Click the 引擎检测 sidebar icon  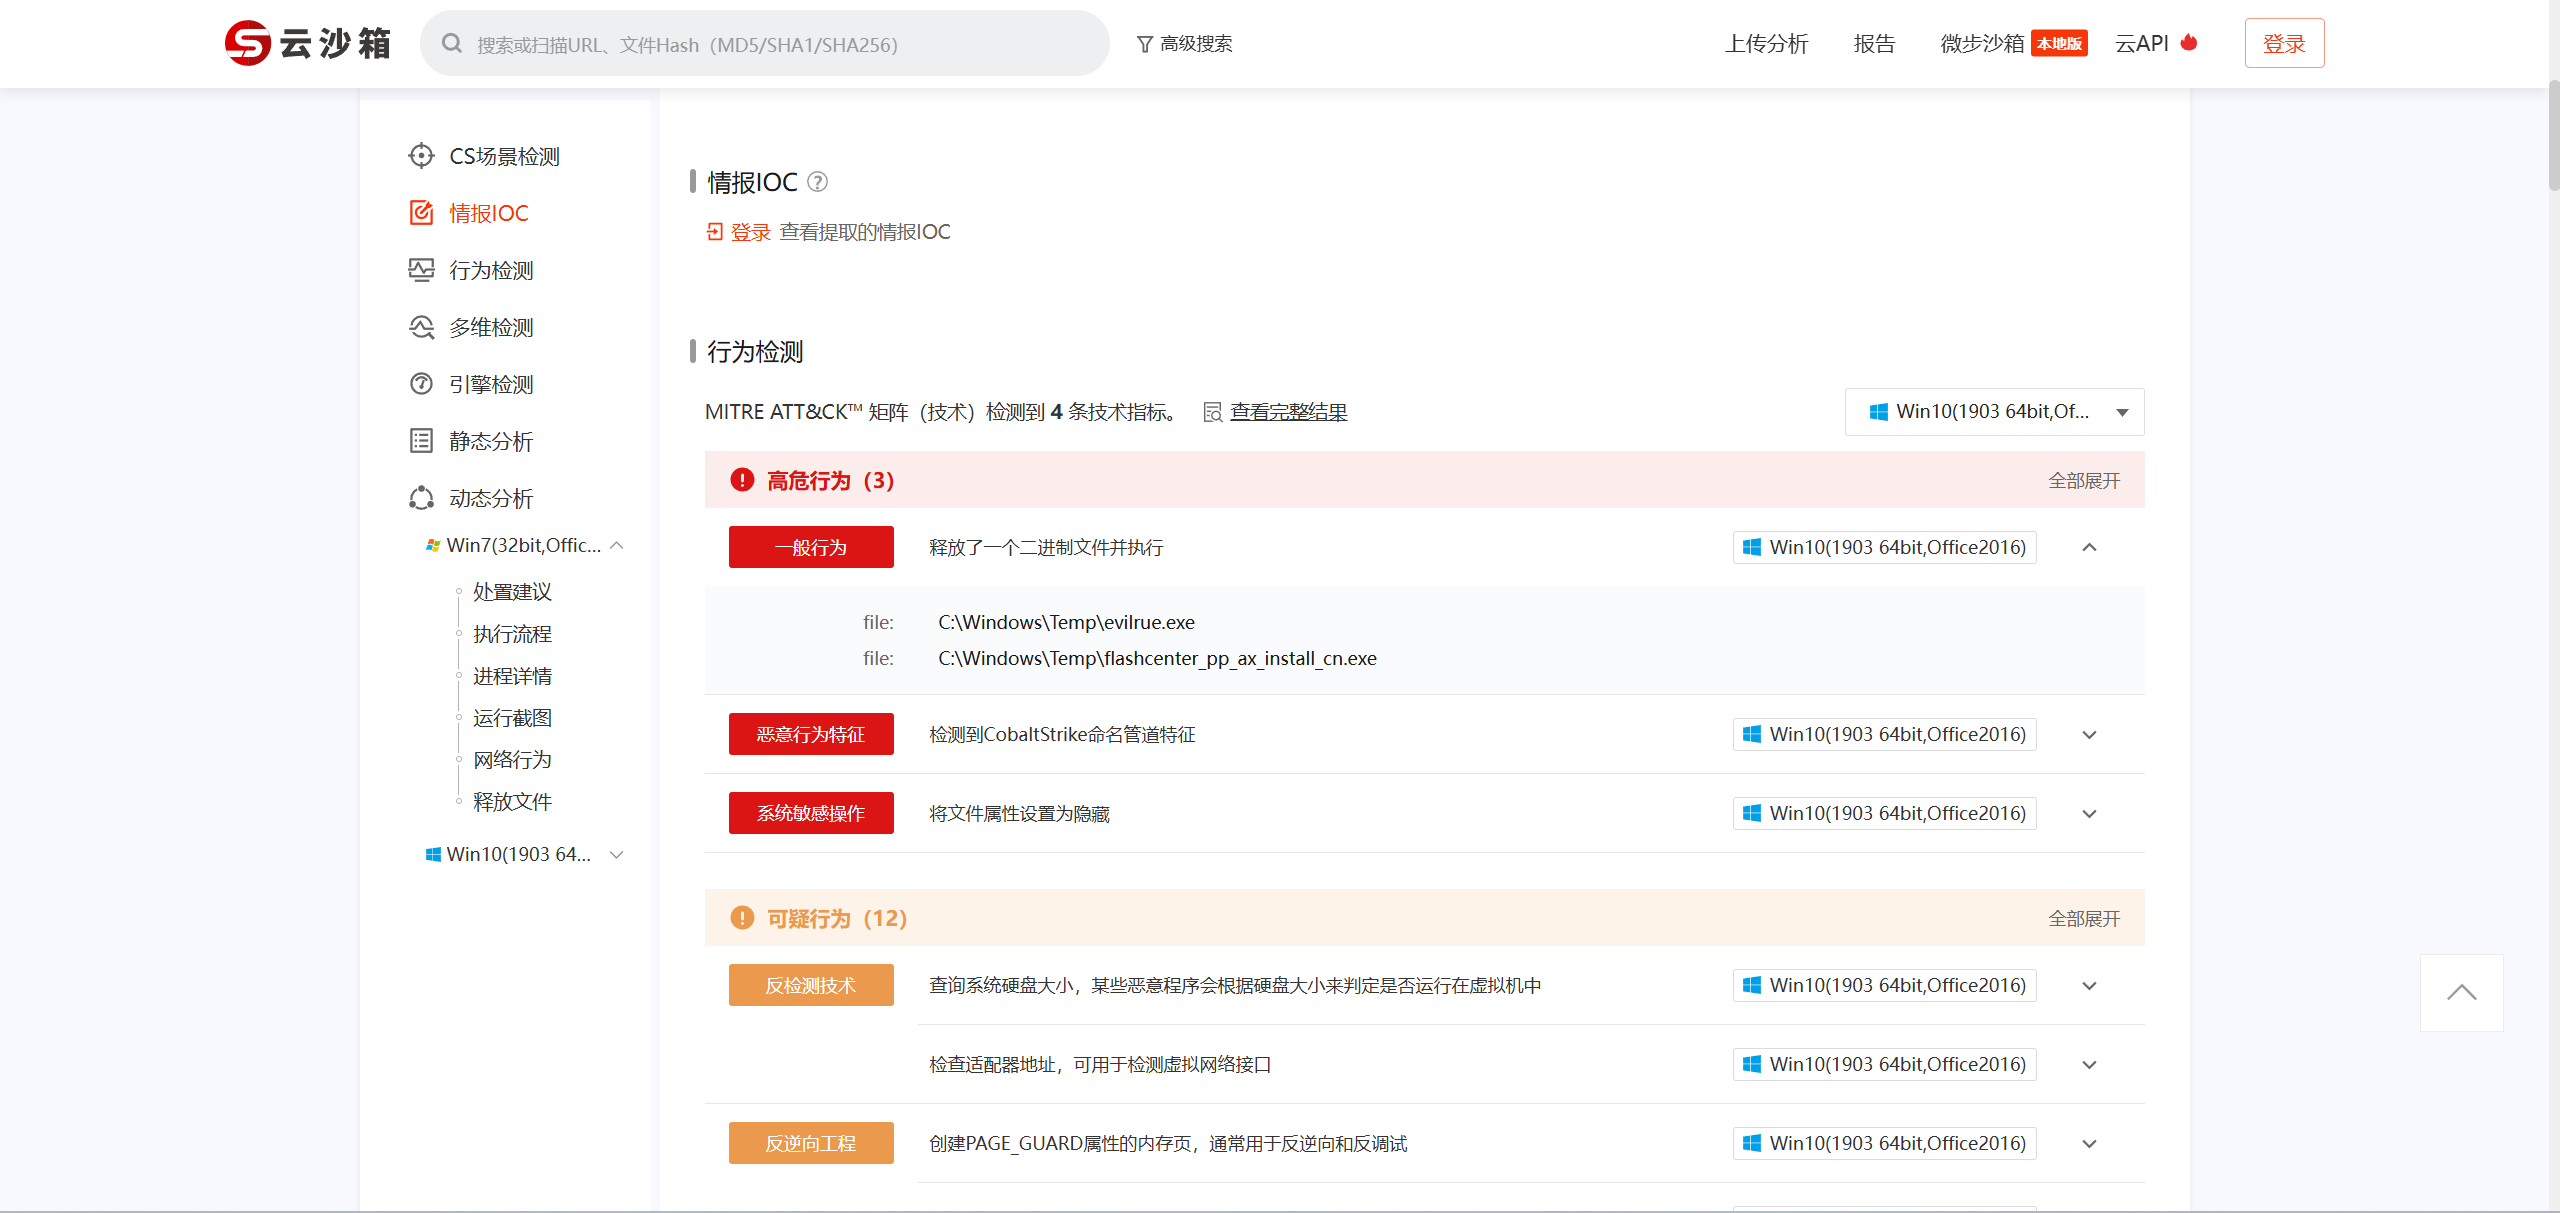point(421,384)
